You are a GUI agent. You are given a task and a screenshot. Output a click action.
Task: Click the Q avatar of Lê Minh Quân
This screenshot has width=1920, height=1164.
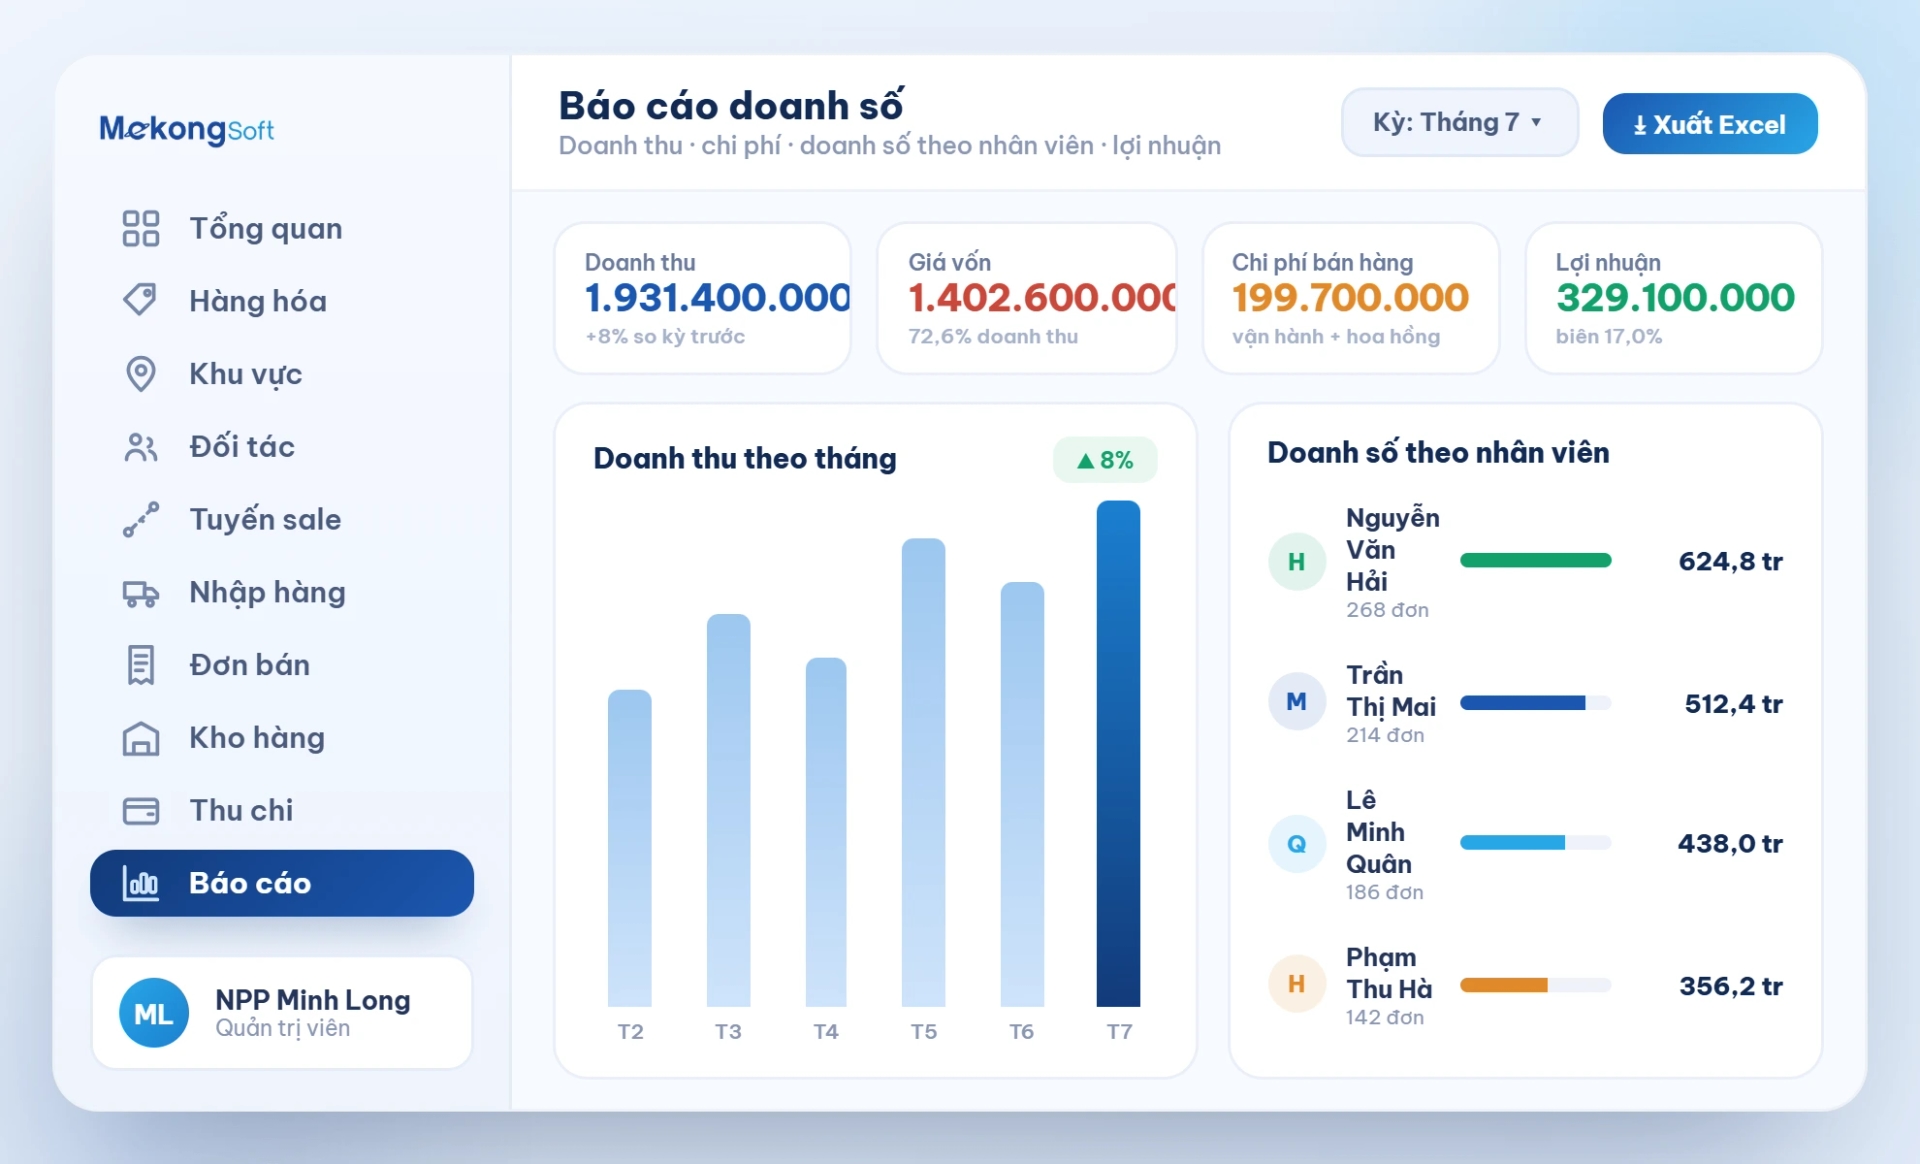[1297, 844]
